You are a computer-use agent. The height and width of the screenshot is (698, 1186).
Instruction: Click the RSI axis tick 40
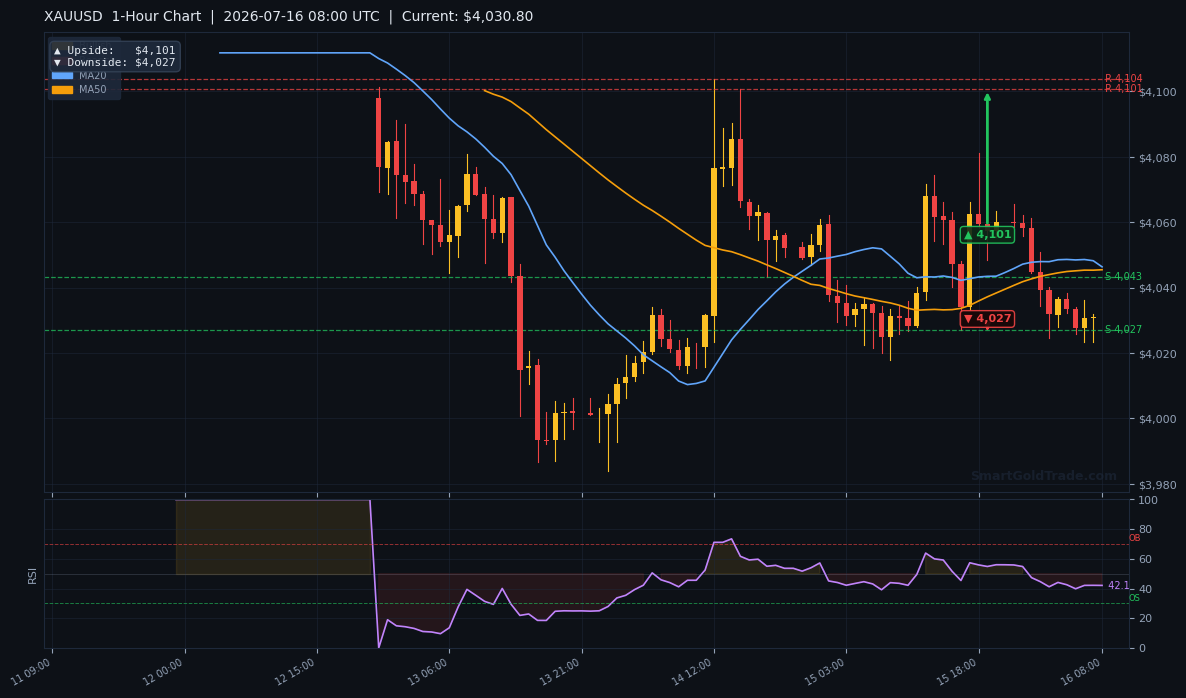[x=1145, y=589]
